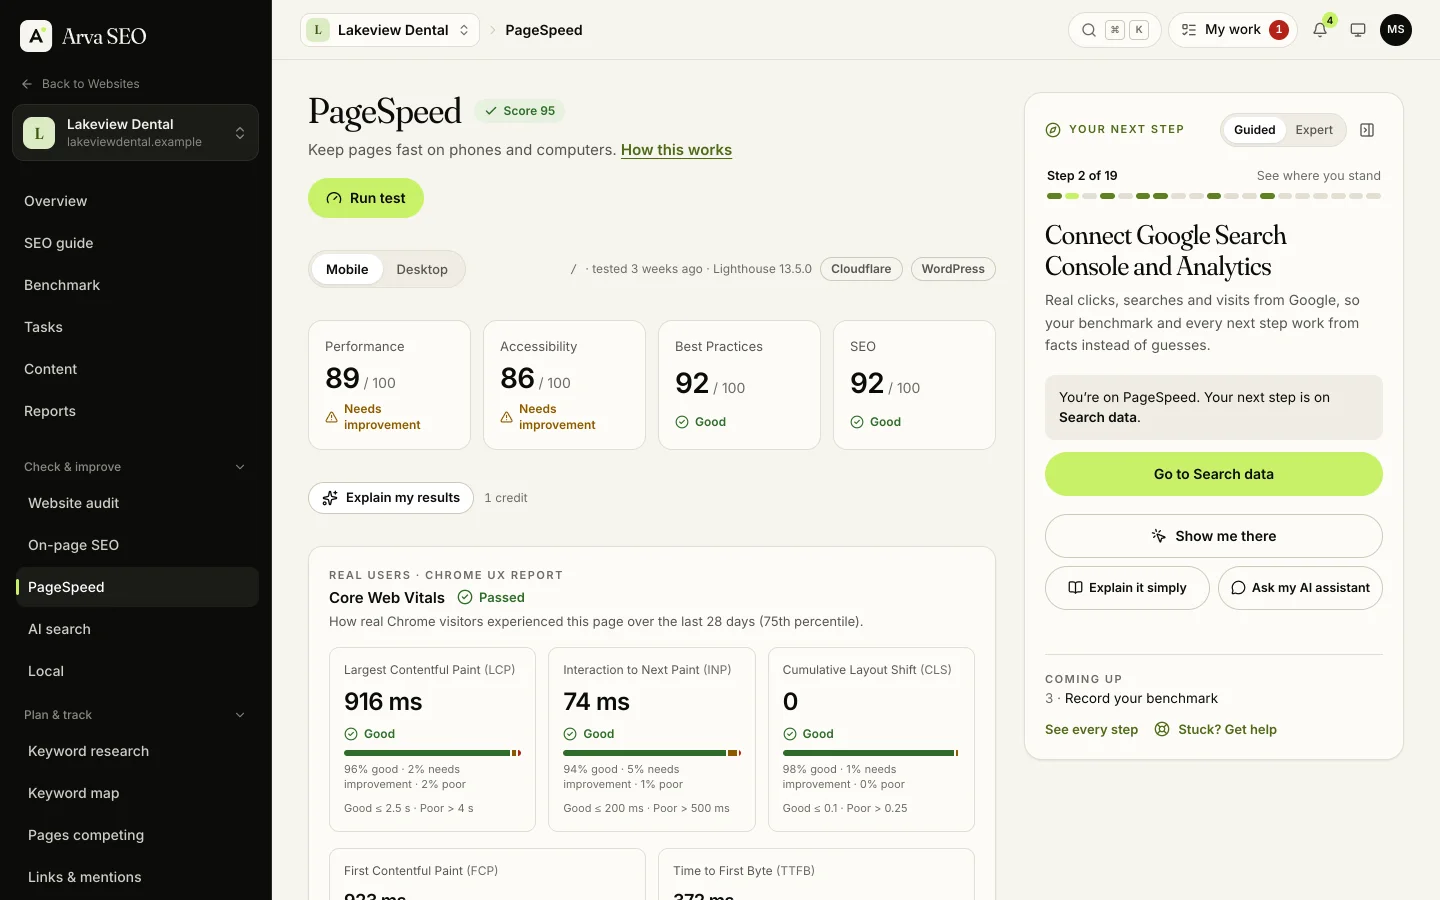This screenshot has width=1440, height=900.
Task: Switch to Mobile results
Action: pyautogui.click(x=347, y=269)
